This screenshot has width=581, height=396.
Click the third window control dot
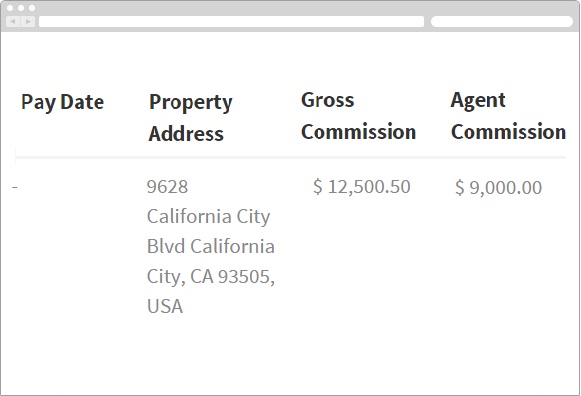[x=32, y=8]
